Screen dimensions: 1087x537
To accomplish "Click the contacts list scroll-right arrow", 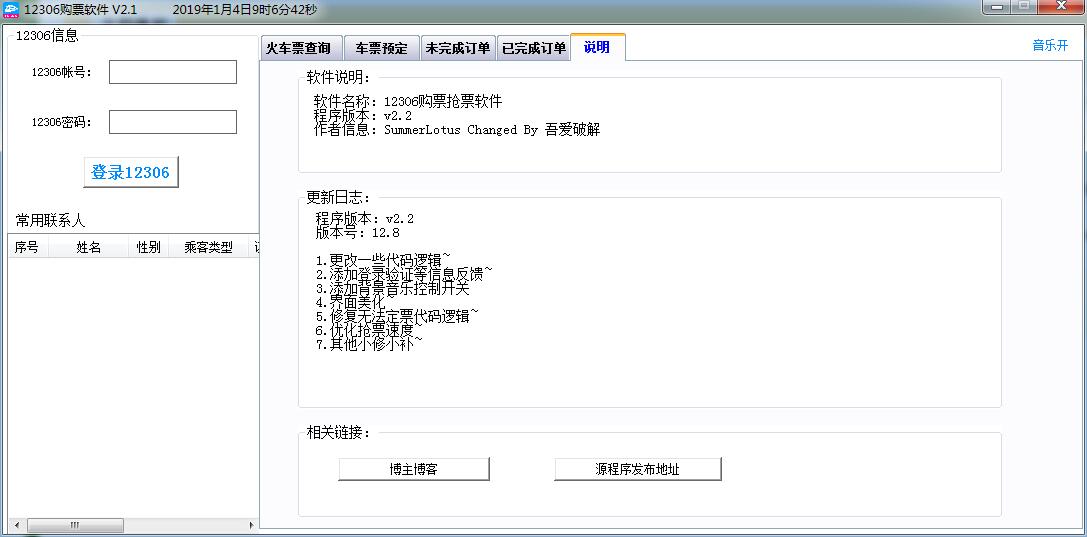I will click(252, 526).
